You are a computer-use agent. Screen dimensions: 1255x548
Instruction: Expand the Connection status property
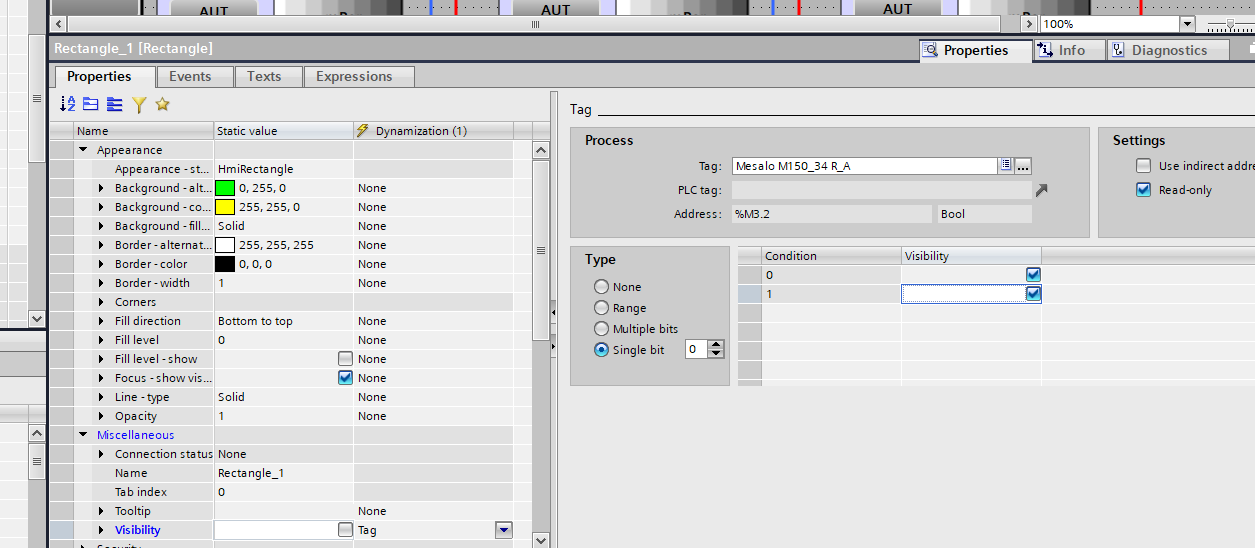[x=101, y=454]
